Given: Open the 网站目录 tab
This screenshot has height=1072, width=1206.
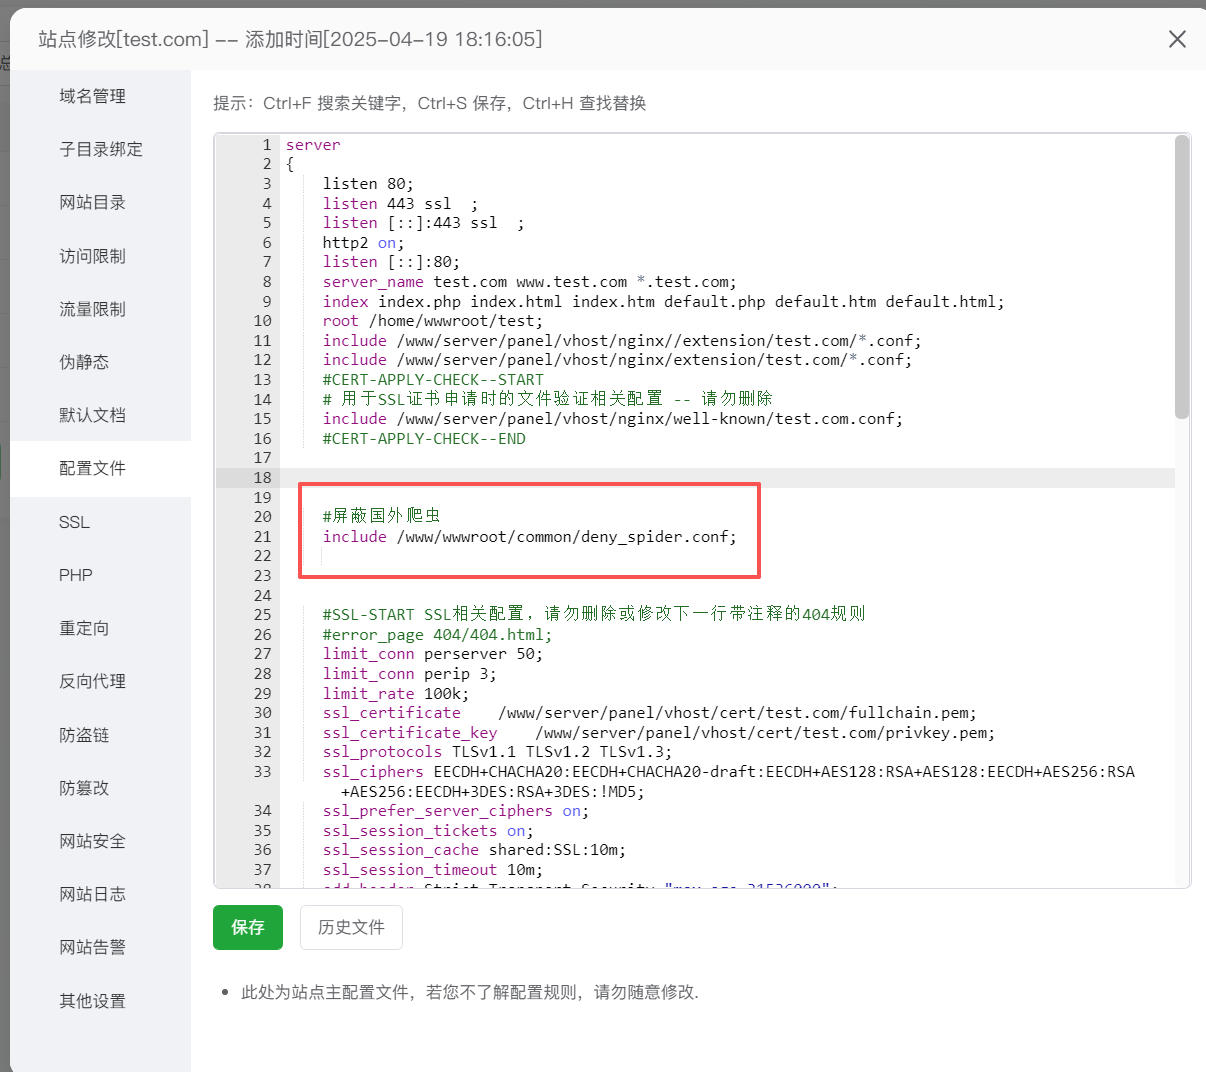Looking at the screenshot, I should coord(92,202).
